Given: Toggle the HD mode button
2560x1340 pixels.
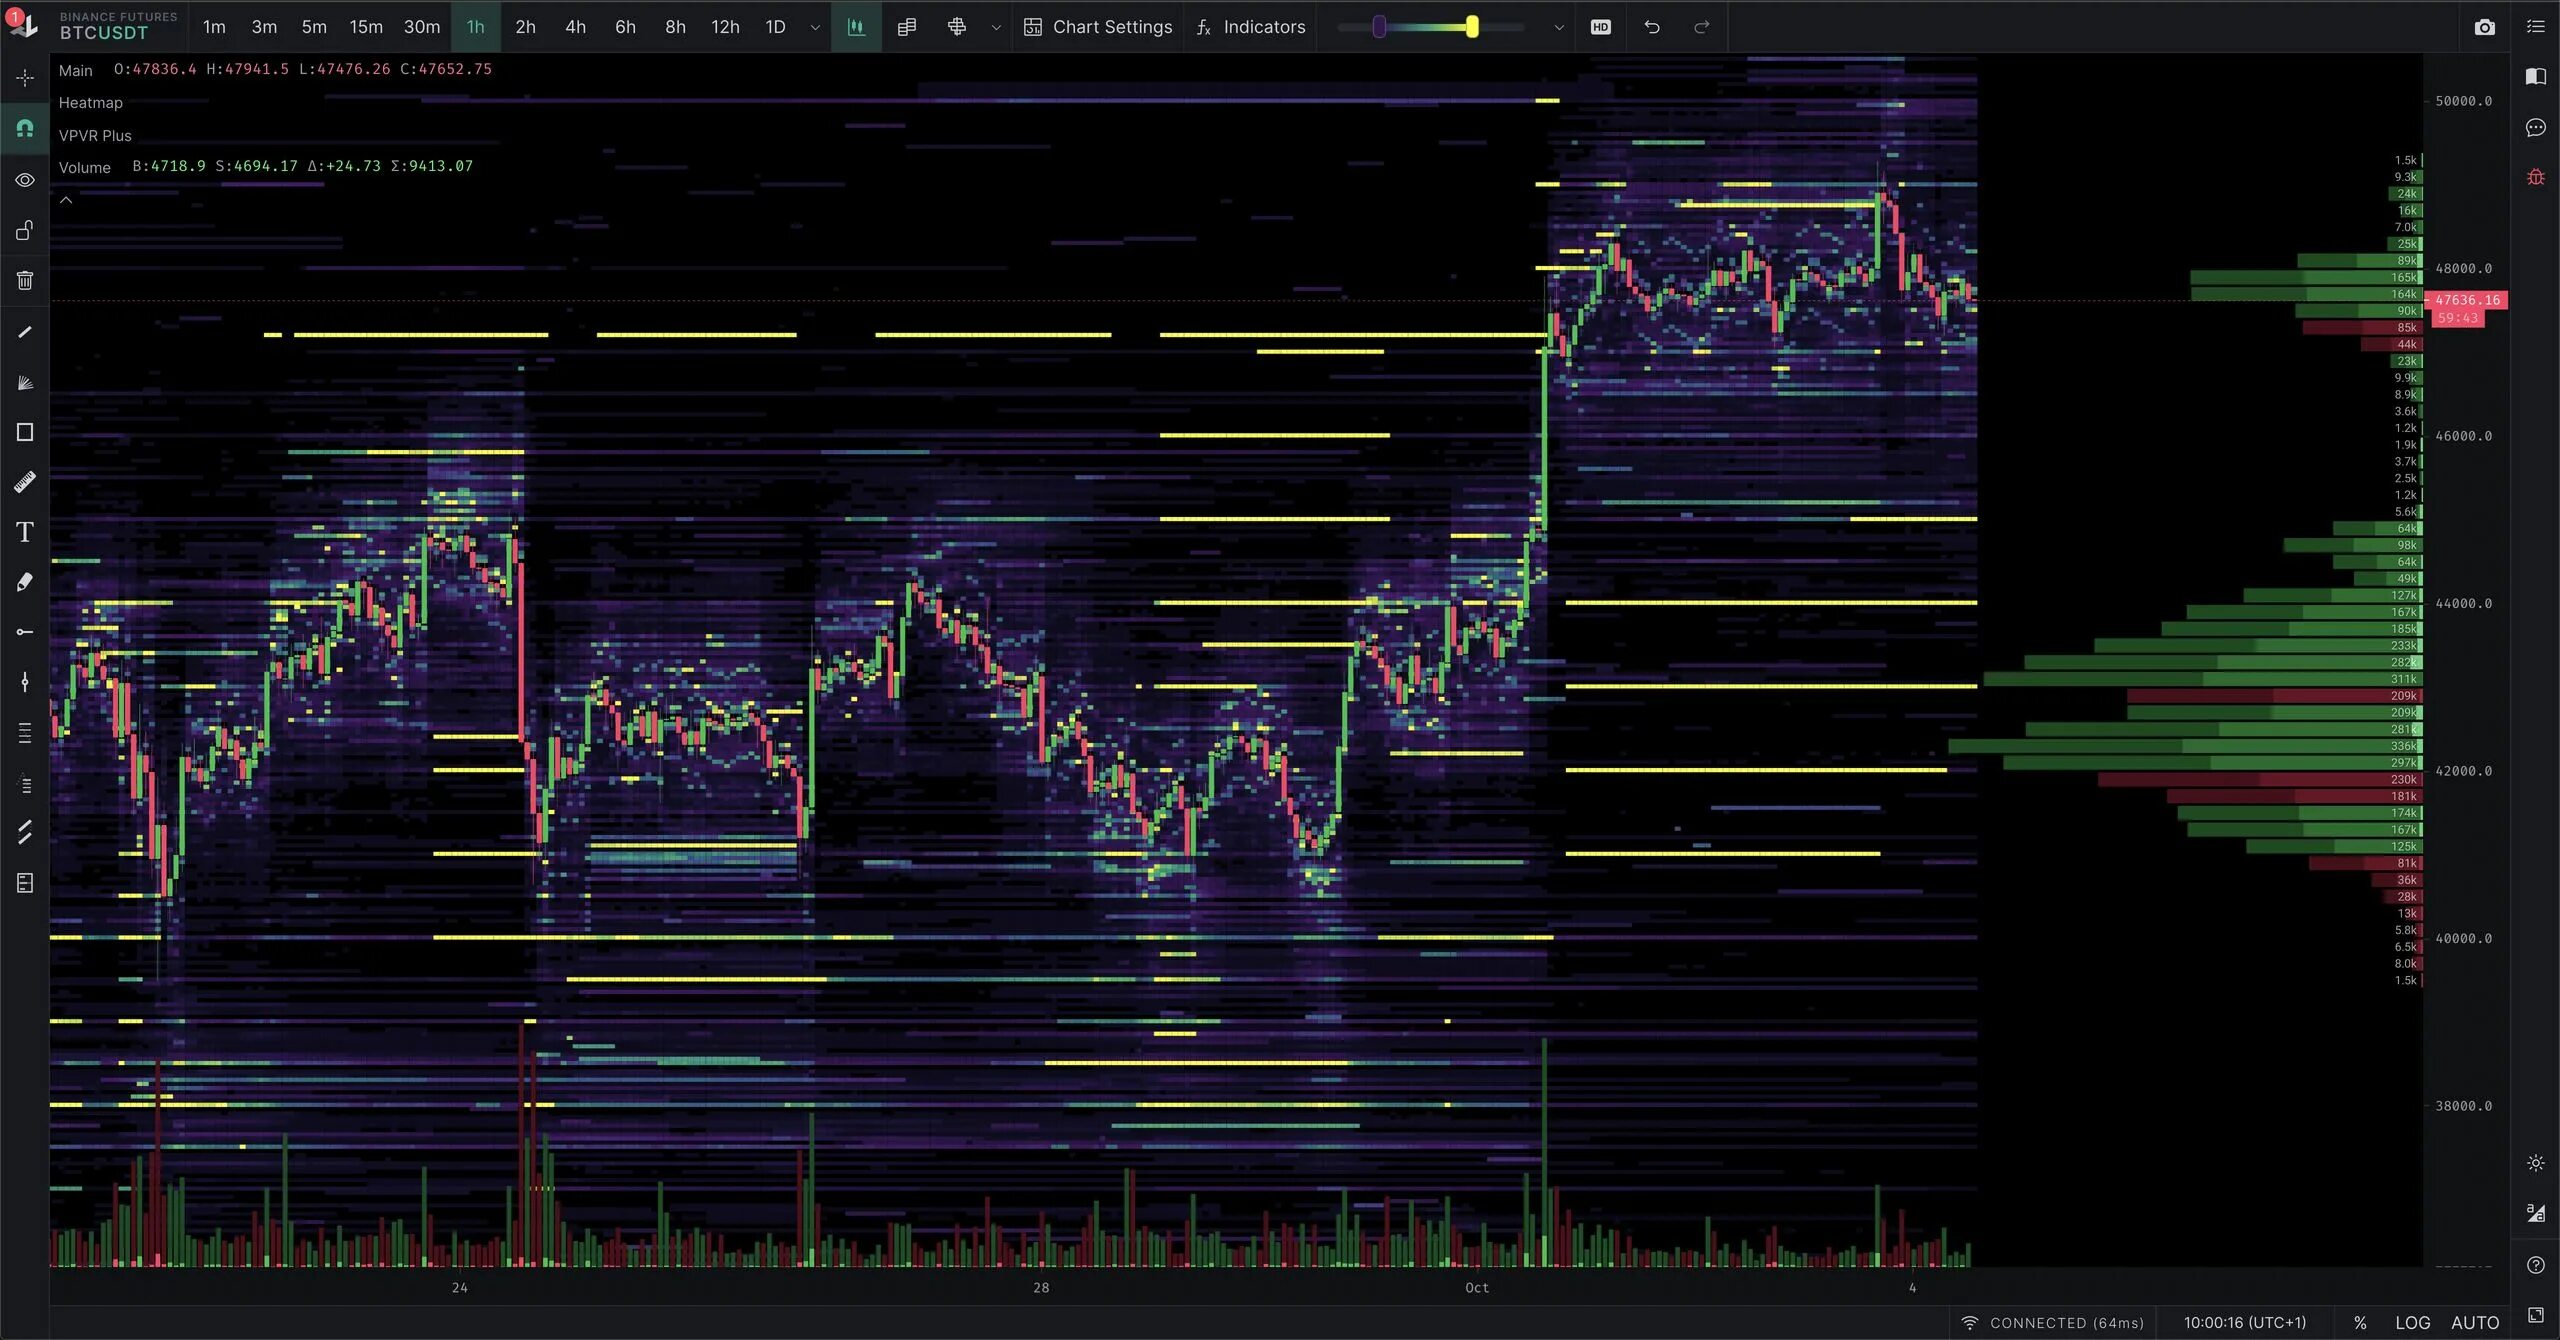Looking at the screenshot, I should [1600, 27].
